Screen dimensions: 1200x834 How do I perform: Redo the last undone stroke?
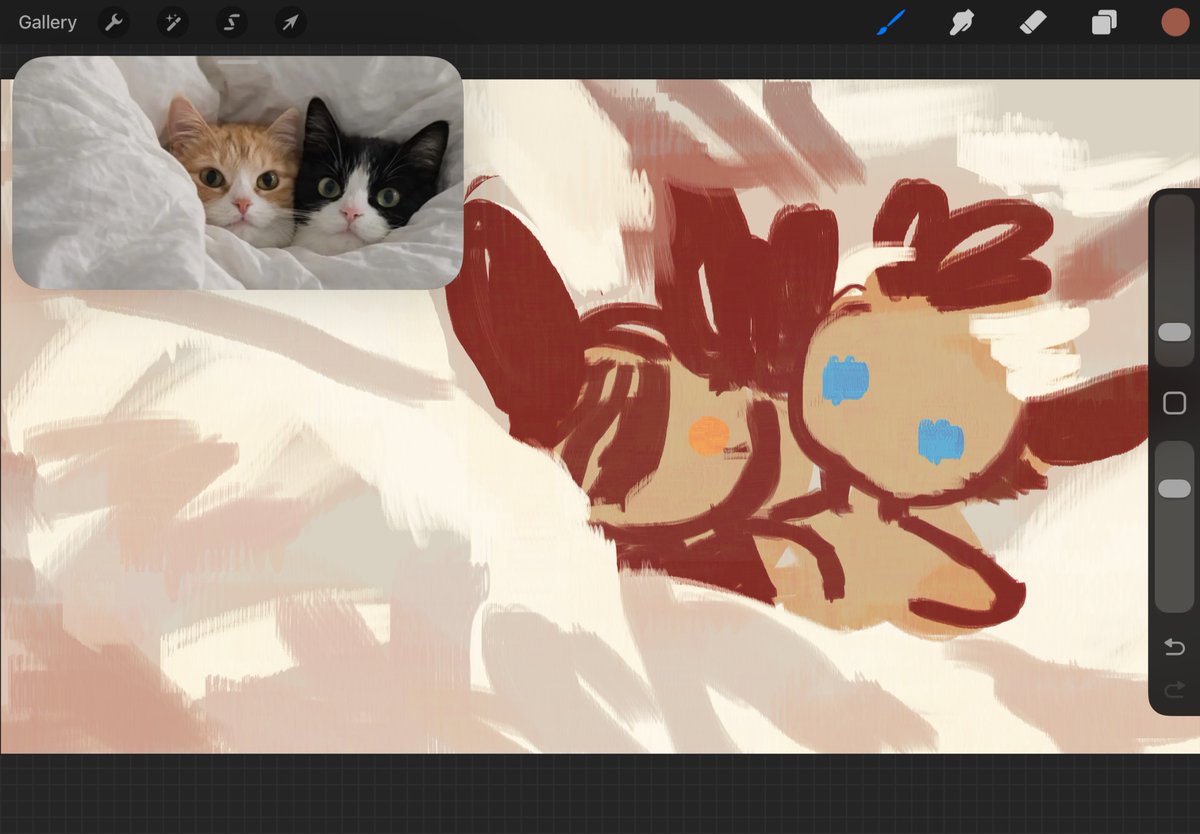(x=1174, y=689)
